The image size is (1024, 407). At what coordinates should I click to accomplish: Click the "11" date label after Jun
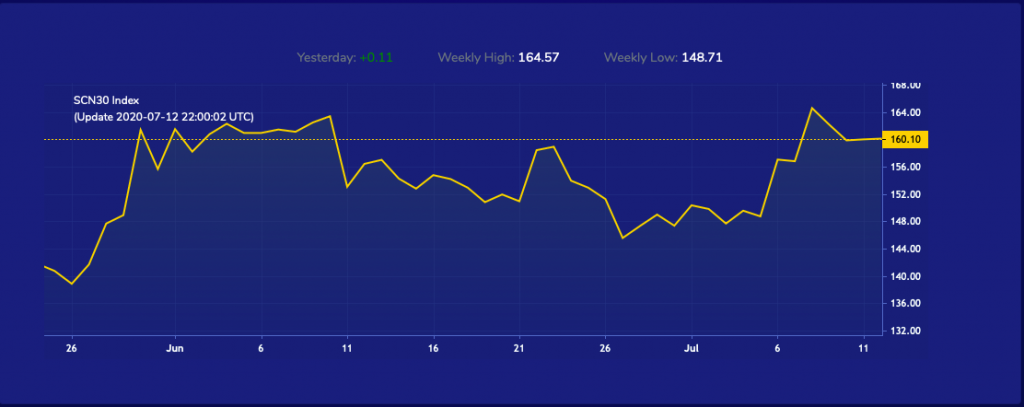347,349
